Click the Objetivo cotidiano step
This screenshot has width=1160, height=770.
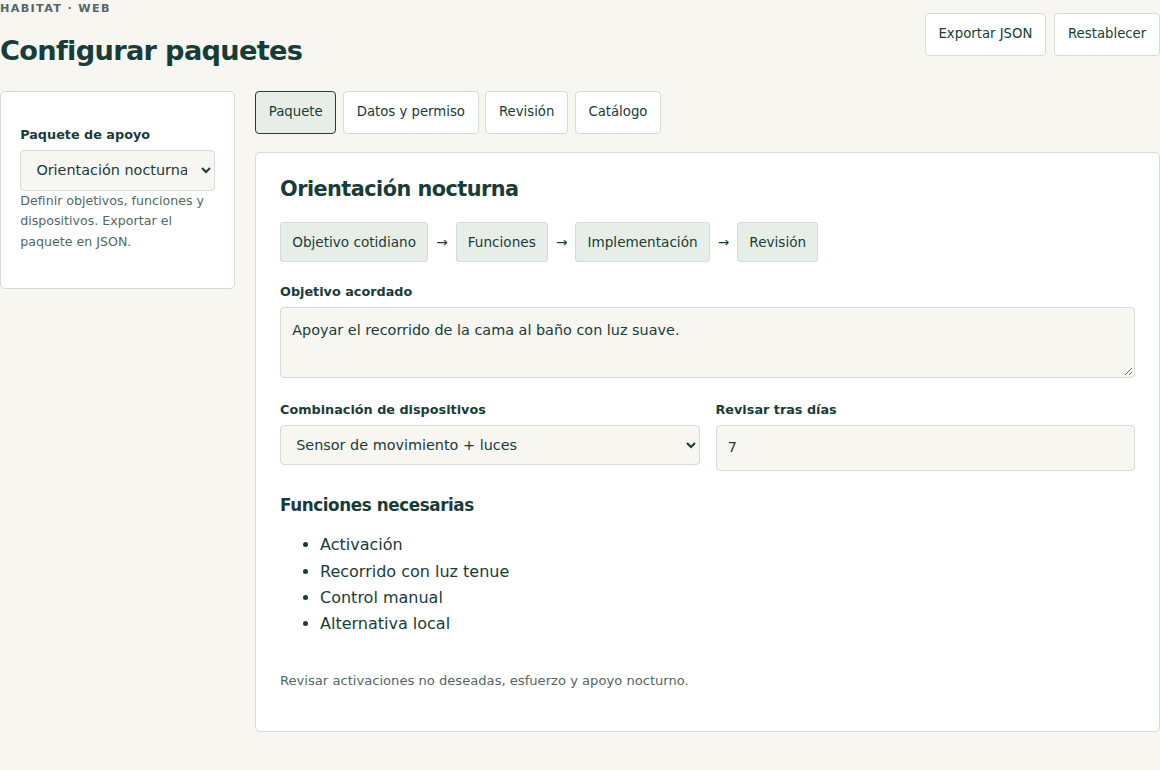[354, 242]
